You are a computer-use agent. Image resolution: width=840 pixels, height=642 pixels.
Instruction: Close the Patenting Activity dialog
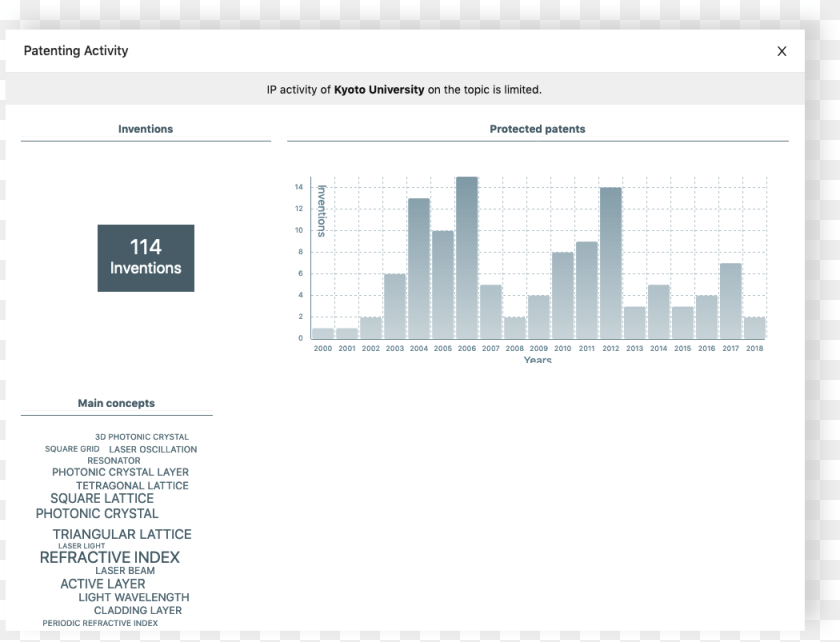click(x=782, y=51)
